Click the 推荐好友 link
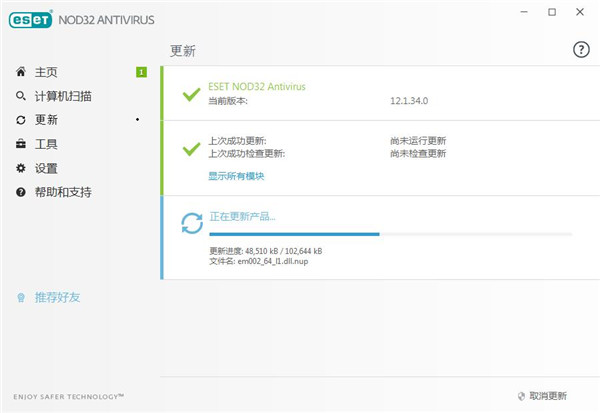The width and height of the screenshot is (600, 413). (x=57, y=297)
